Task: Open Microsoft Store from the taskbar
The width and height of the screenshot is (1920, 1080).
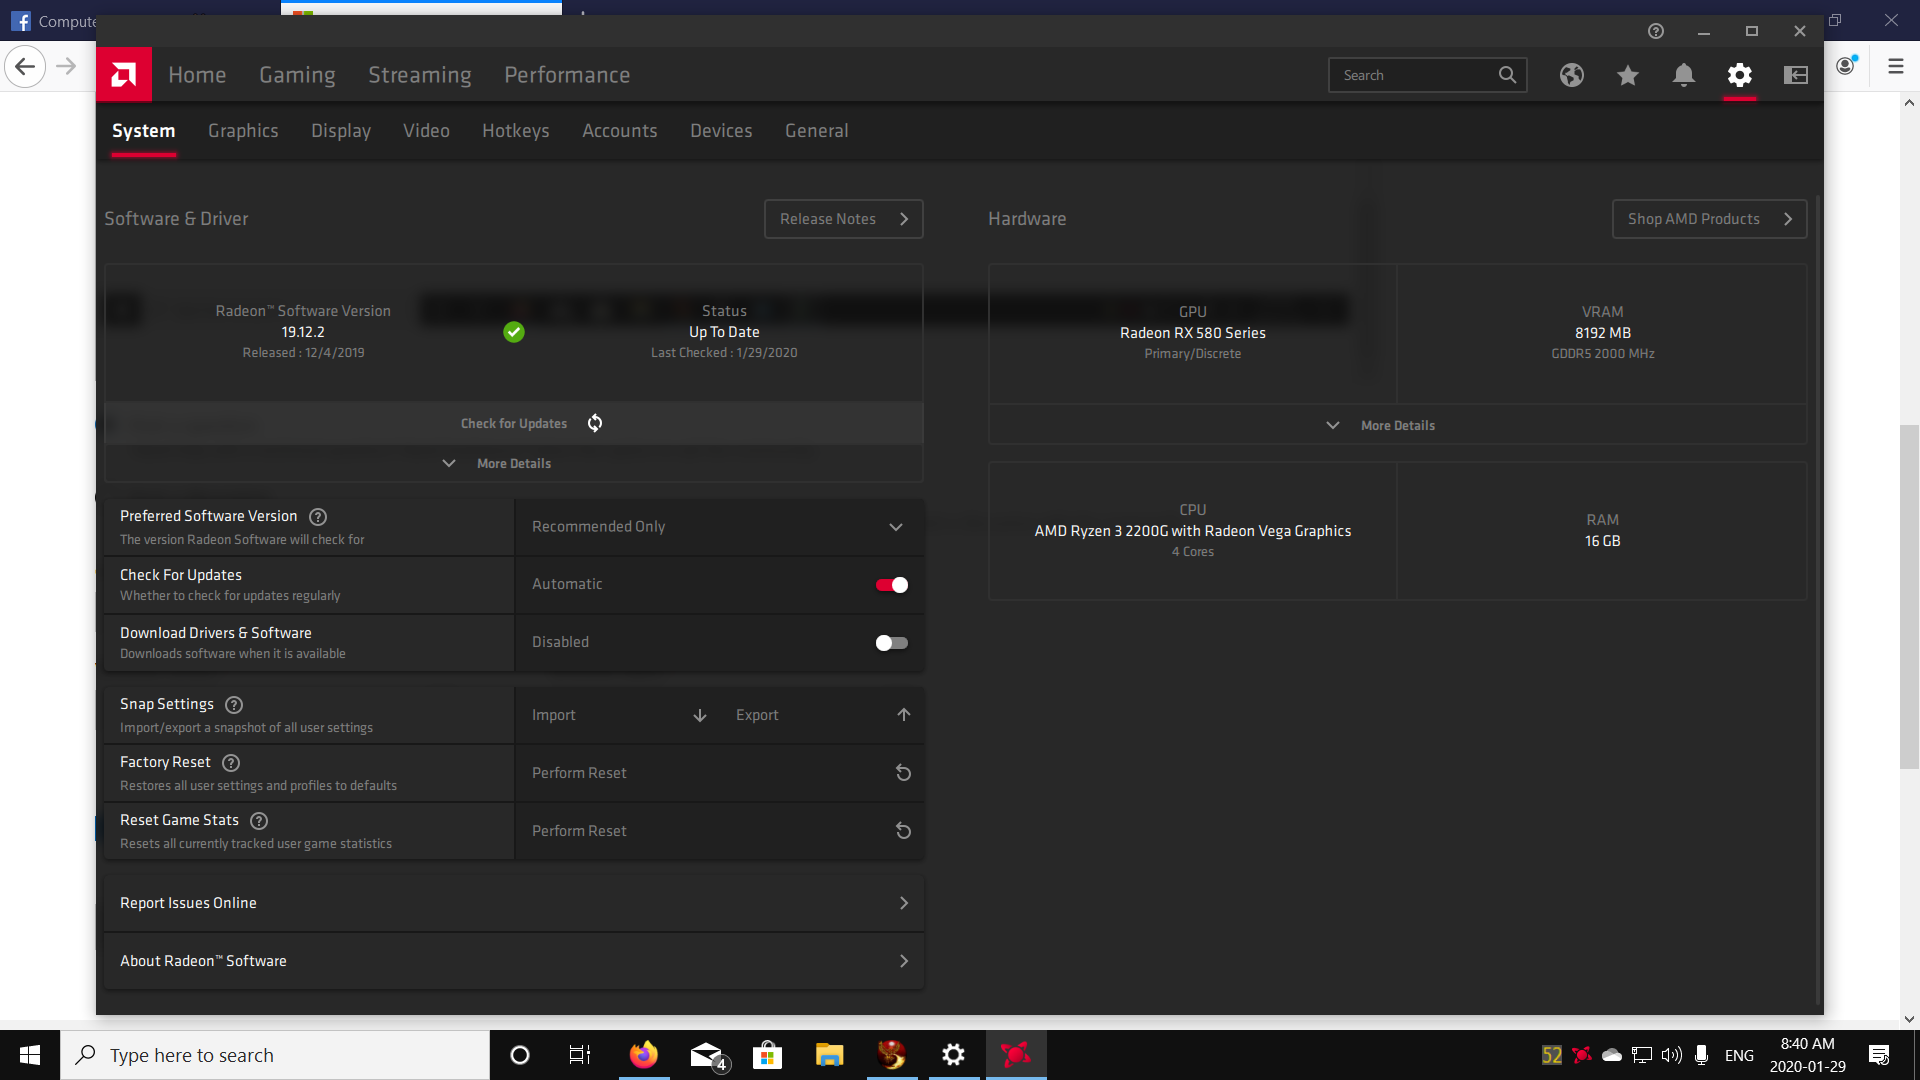Action: point(767,1055)
